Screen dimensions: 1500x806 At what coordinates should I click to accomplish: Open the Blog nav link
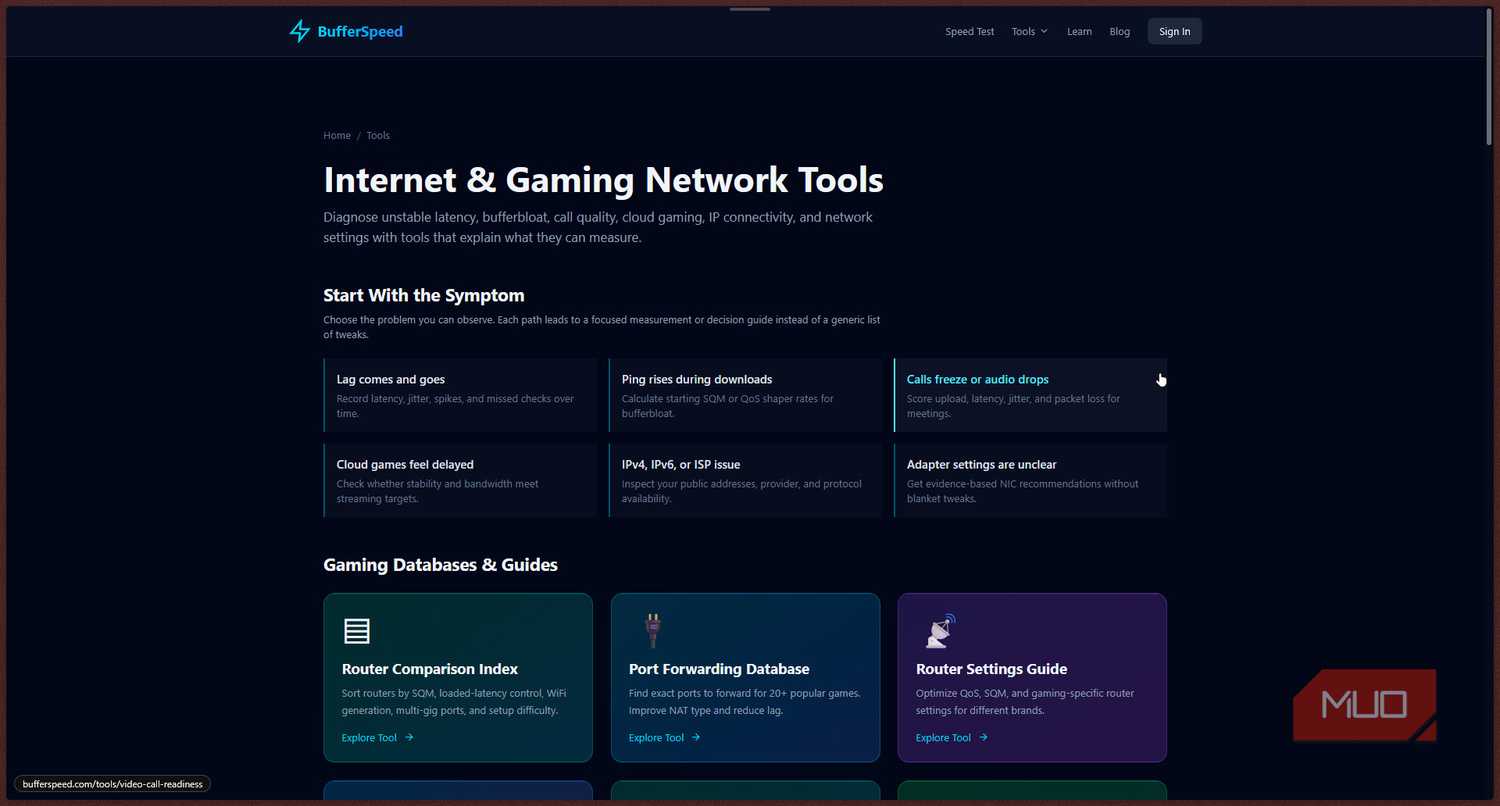1120,31
